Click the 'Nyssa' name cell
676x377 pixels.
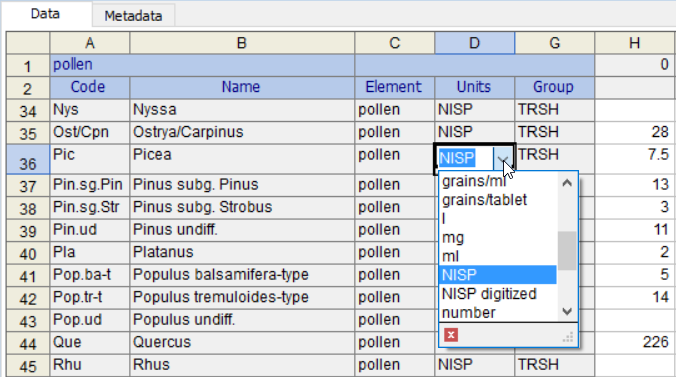point(242,110)
